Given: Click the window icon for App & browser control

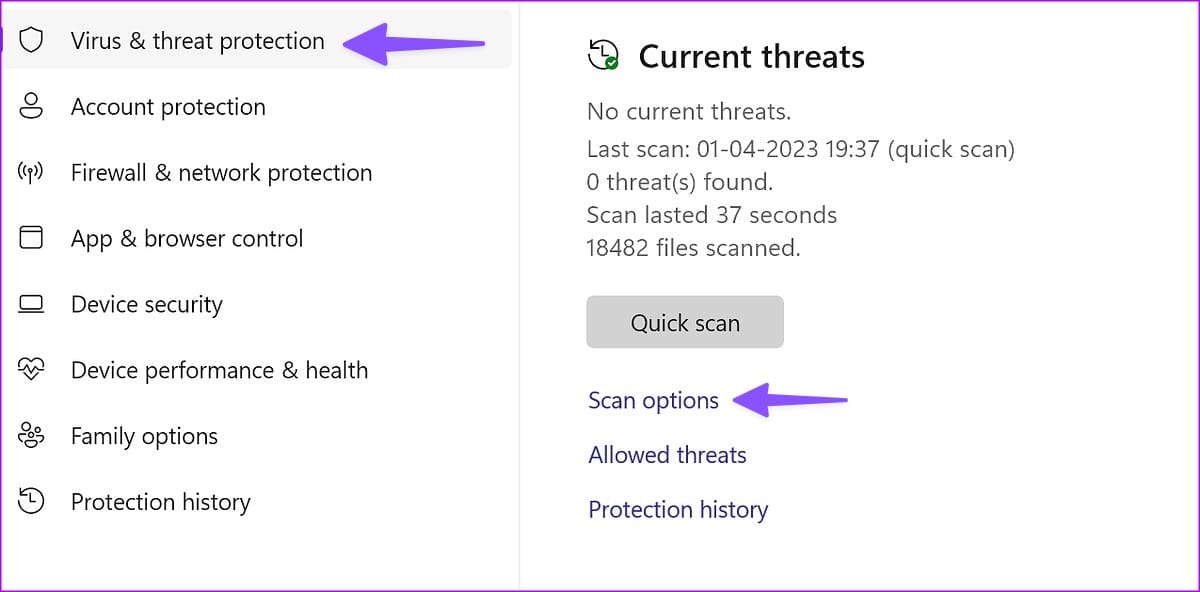Looking at the screenshot, I should (32, 238).
